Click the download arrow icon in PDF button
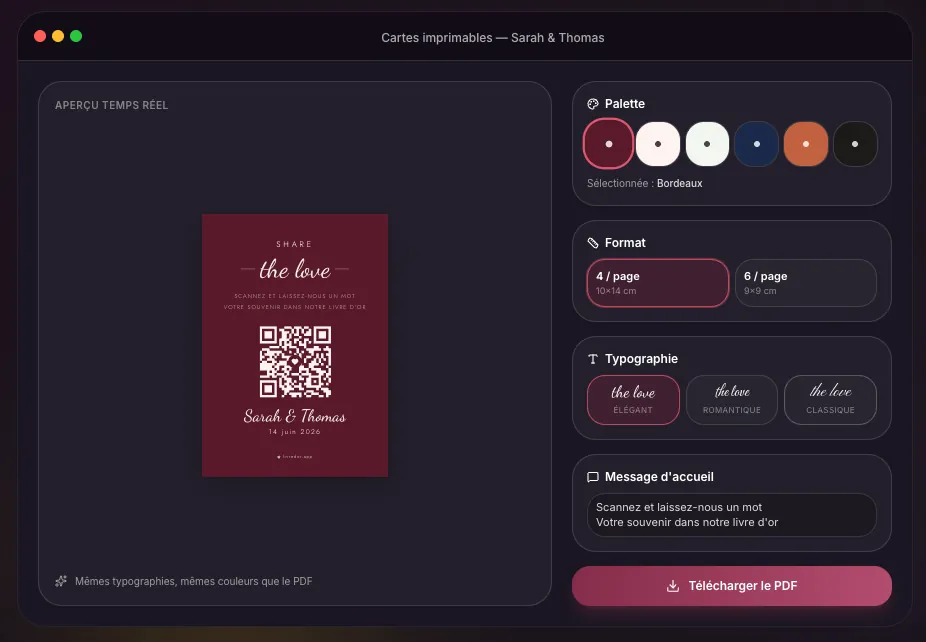Image resolution: width=926 pixels, height=642 pixels. 673,586
